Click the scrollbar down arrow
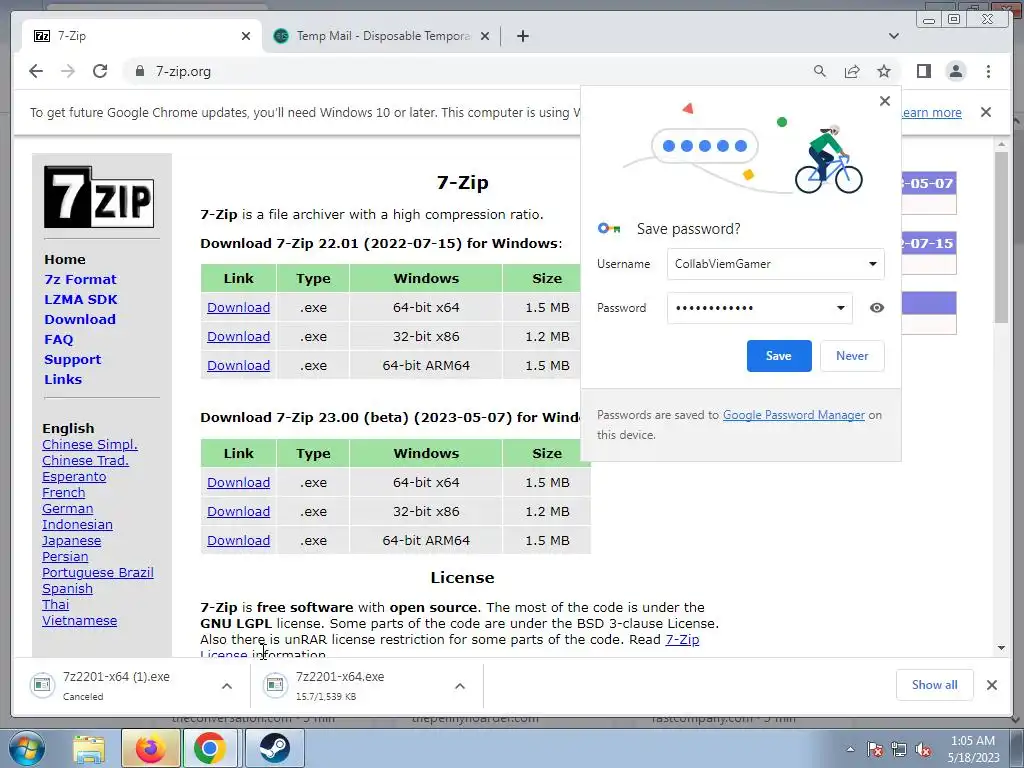The image size is (1024, 768). pos(1002,648)
